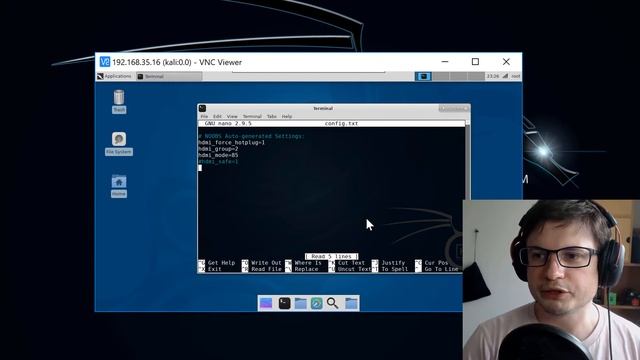Click the network signal panel icon
The image size is (640, 360).
[x=505, y=76]
